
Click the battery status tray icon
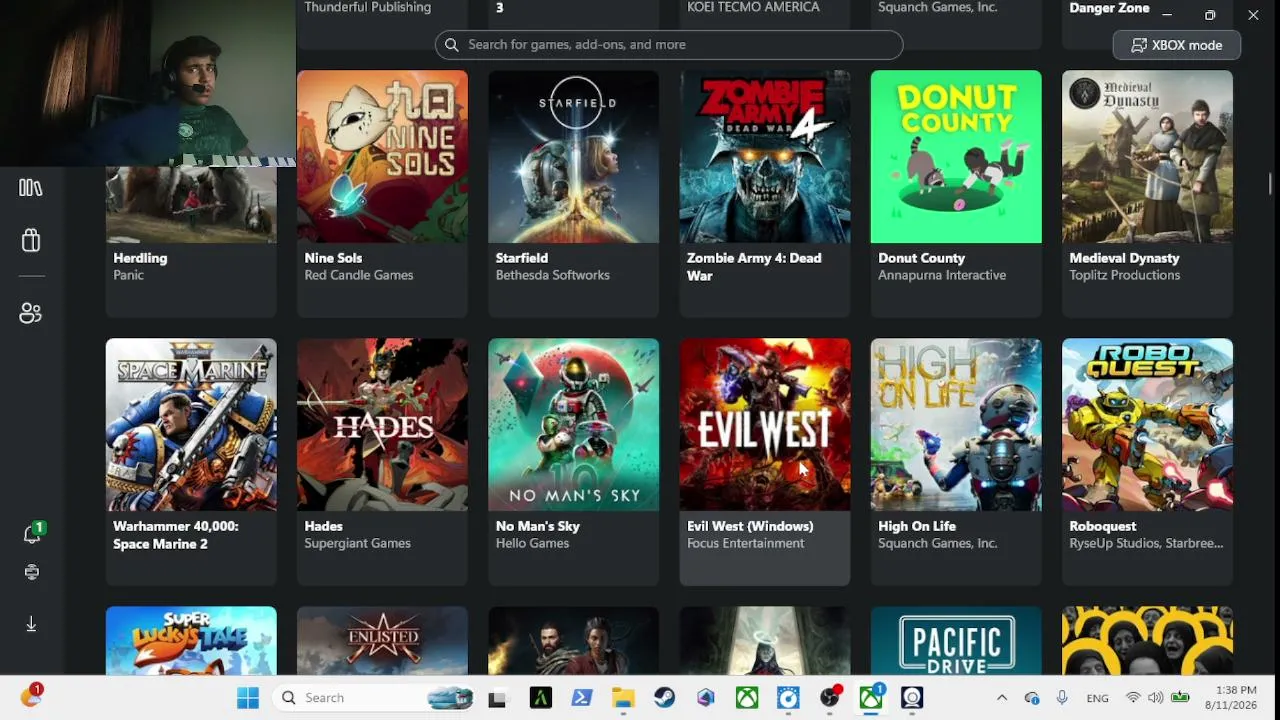(x=1180, y=698)
